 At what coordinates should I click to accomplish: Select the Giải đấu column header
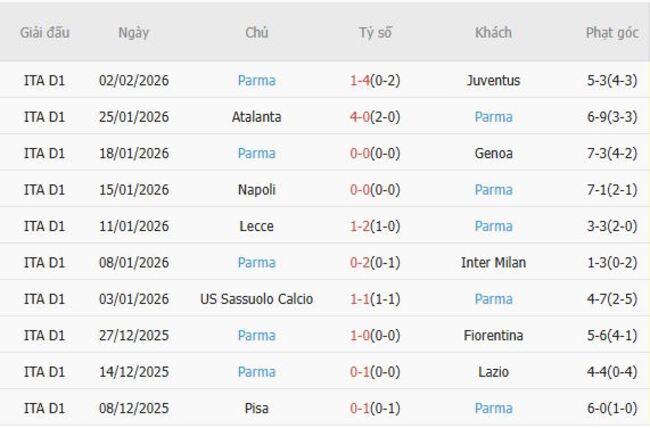pyautogui.click(x=44, y=32)
